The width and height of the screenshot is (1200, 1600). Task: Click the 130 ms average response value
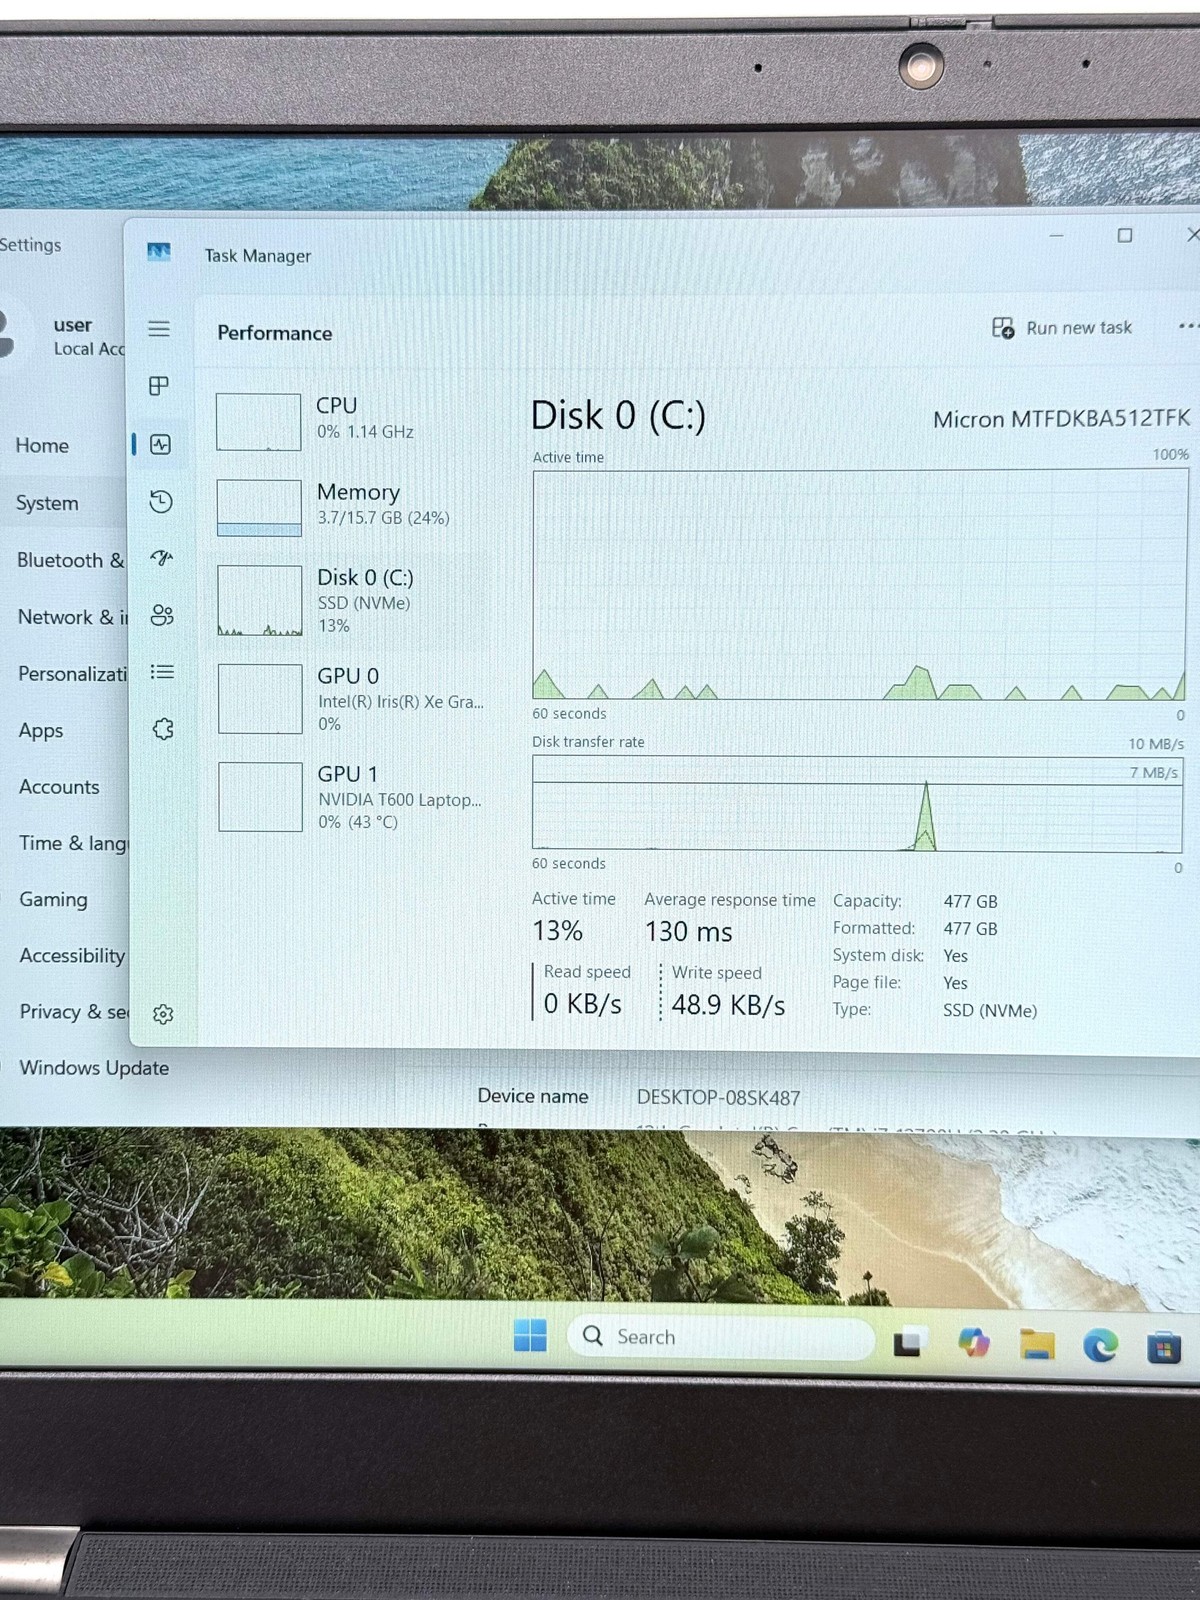tap(689, 932)
